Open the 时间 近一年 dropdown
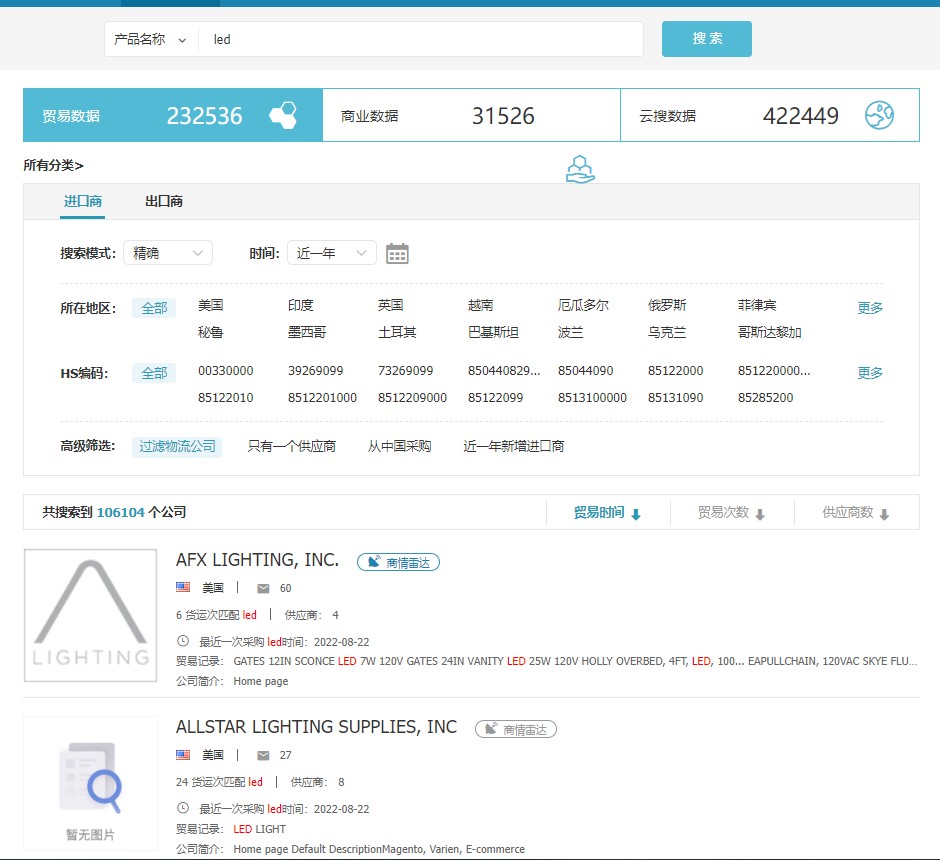 click(332, 253)
